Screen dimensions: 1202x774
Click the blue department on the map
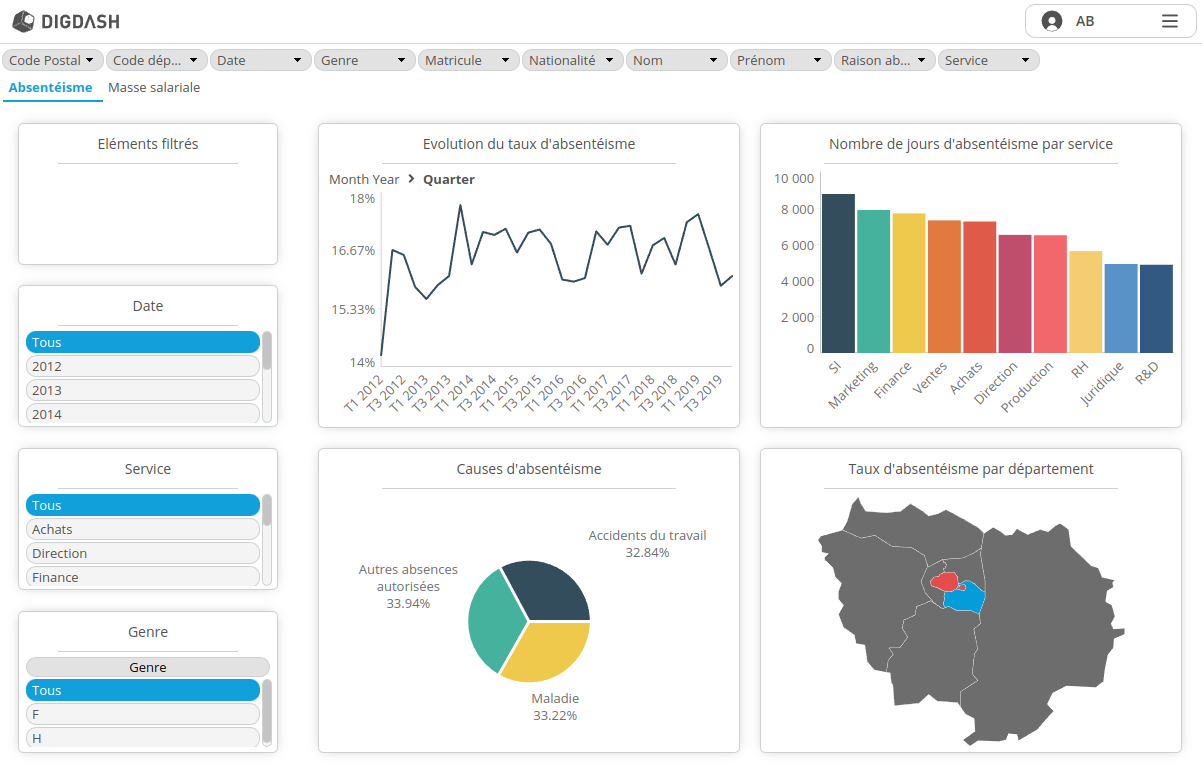(967, 597)
